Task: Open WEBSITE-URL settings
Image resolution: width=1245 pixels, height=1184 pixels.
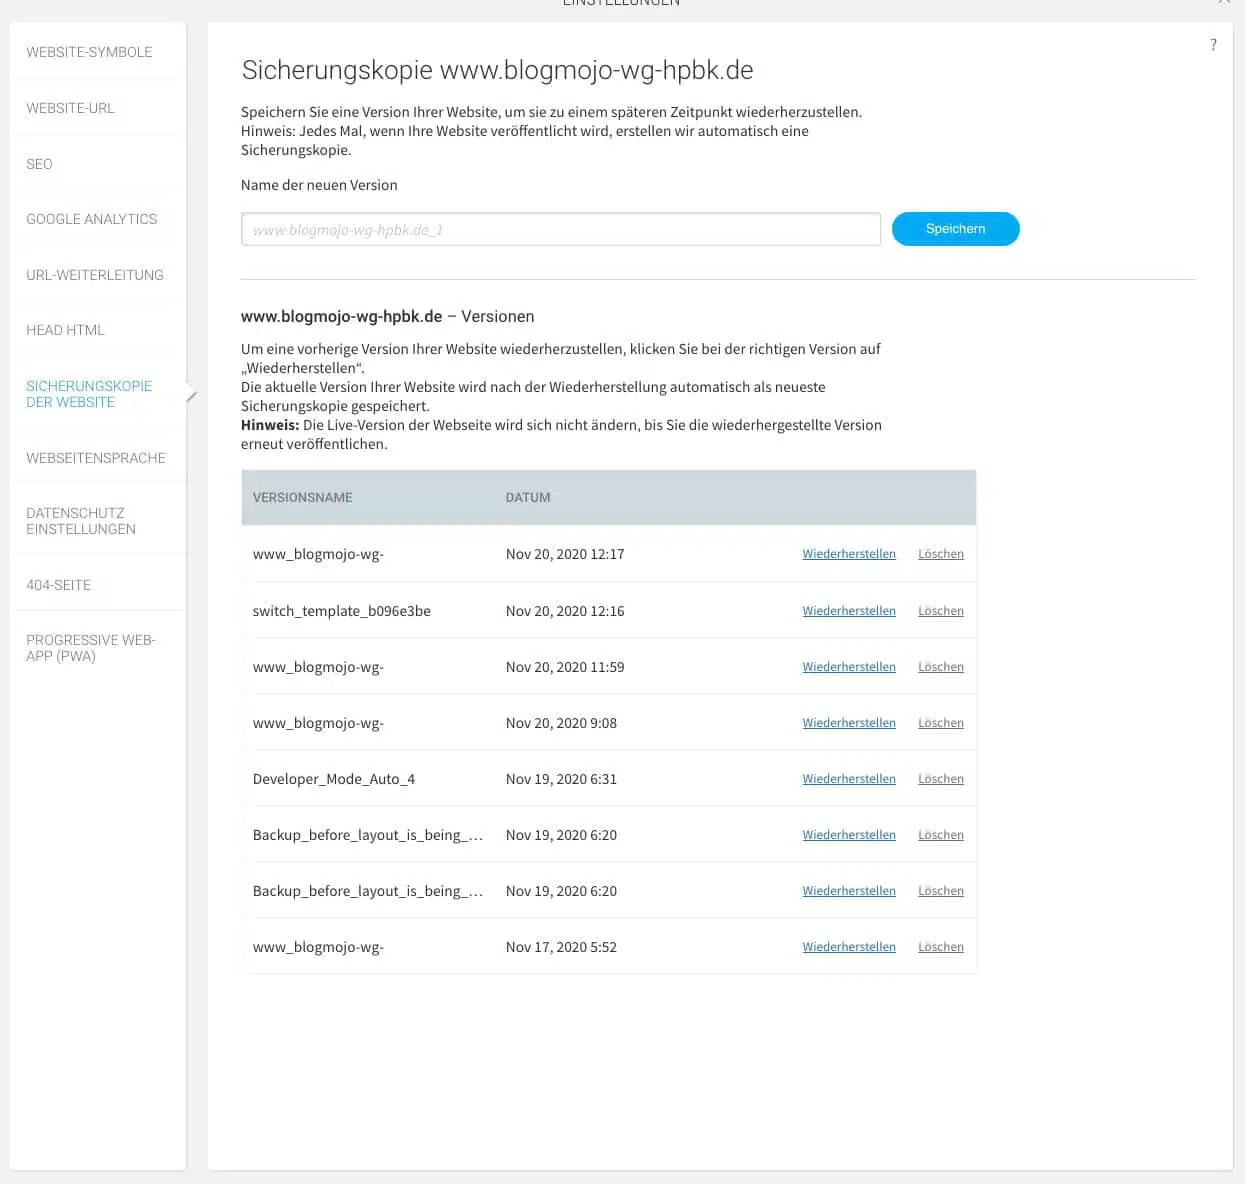Action: 70,108
